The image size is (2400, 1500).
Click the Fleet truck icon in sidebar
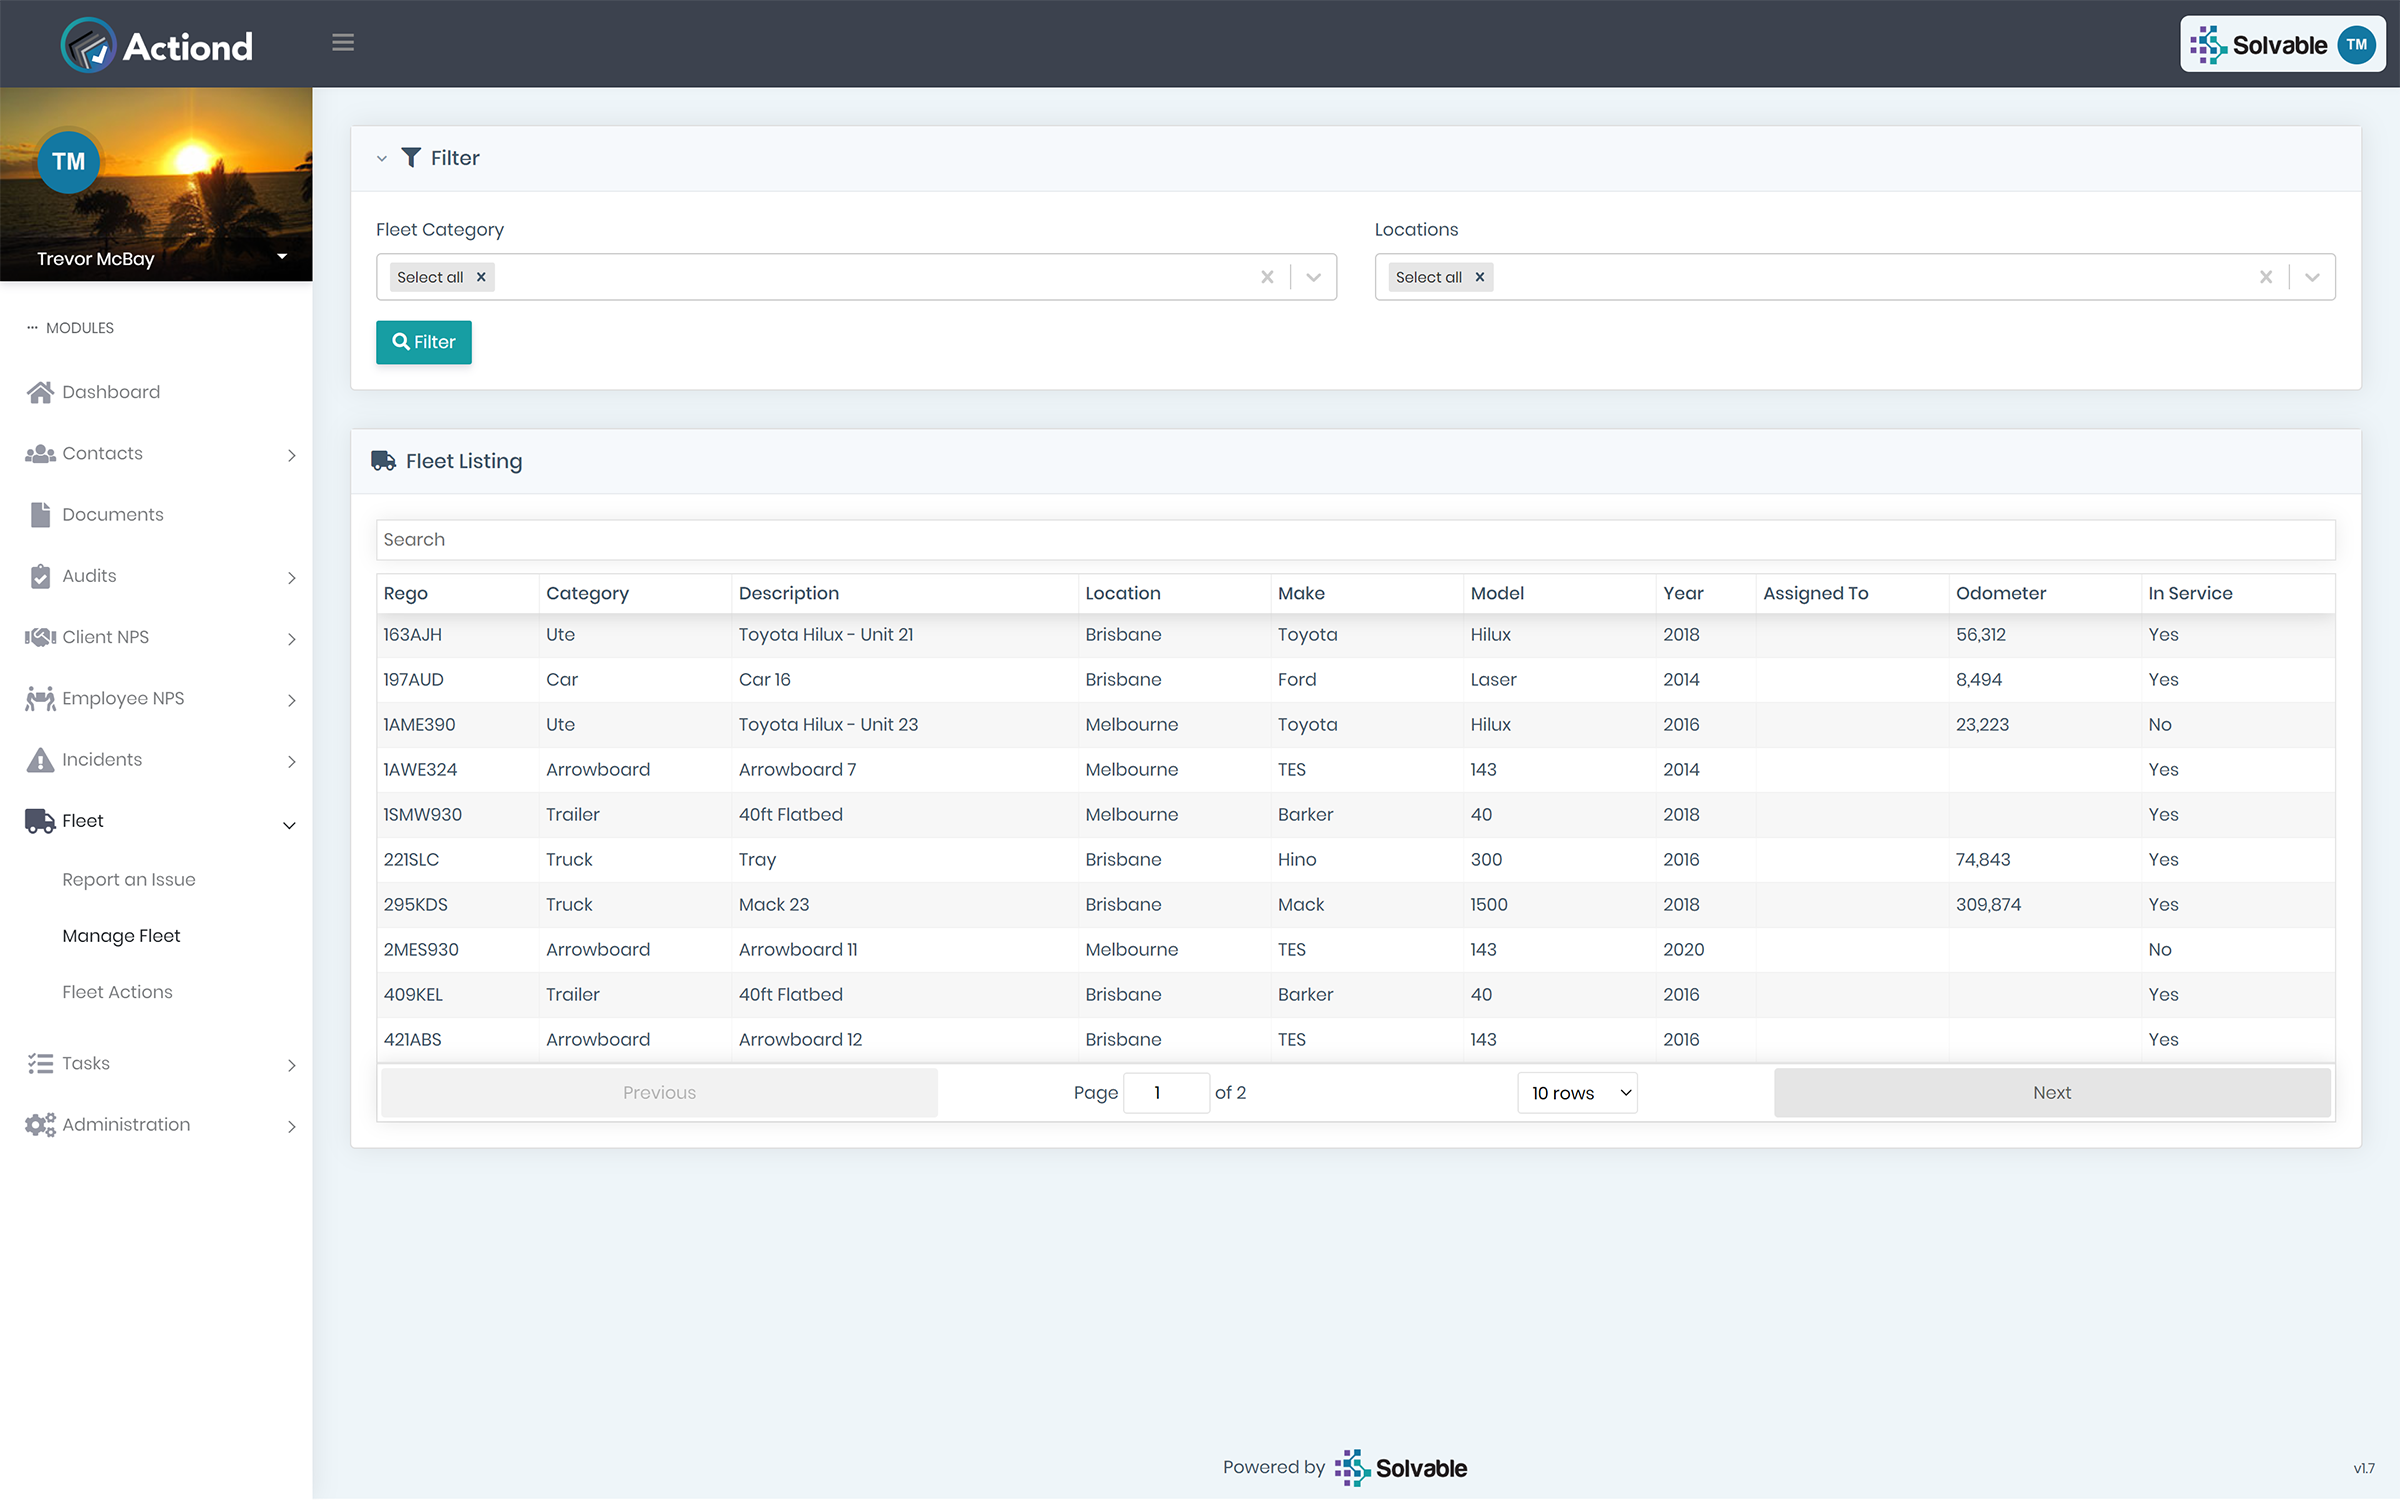pyautogui.click(x=38, y=819)
